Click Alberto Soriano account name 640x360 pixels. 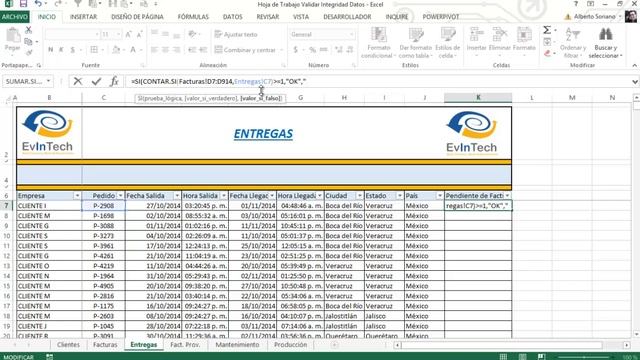595,17
